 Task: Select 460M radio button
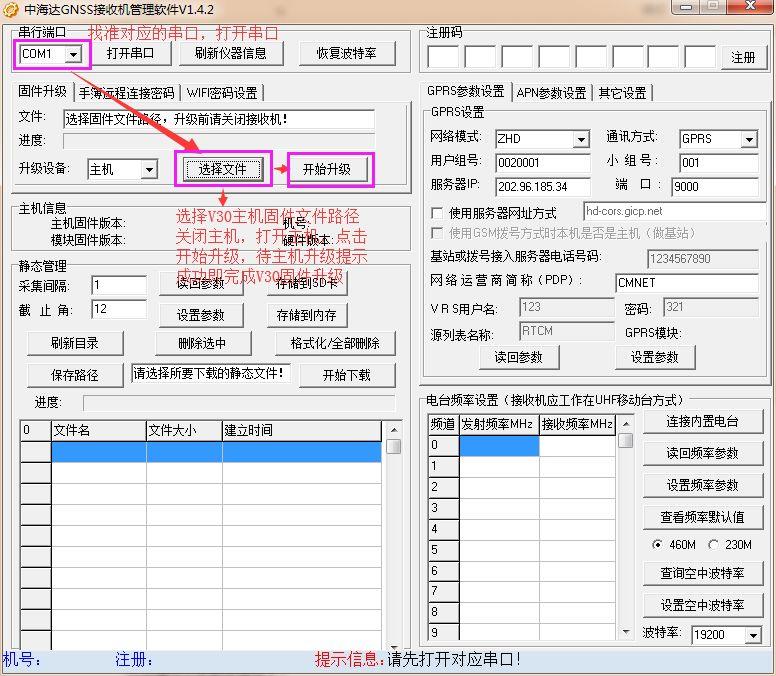[657, 545]
